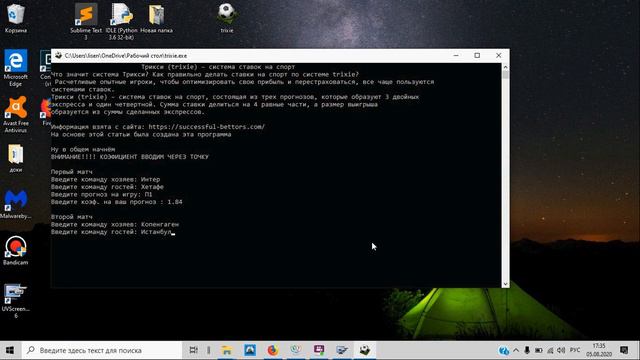Click the 'Введите команду хозяев: Копенгаген' line

point(115,224)
